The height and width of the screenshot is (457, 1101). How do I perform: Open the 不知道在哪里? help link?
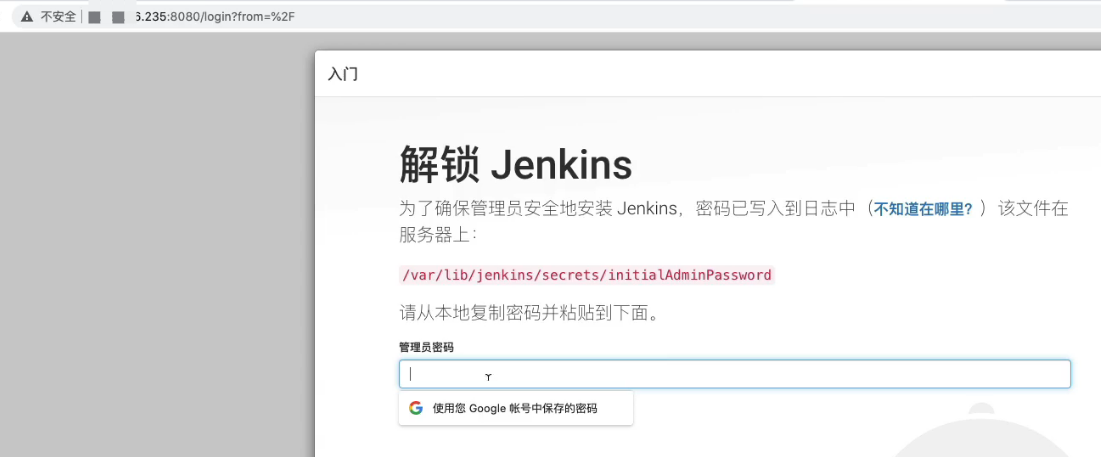click(x=923, y=209)
